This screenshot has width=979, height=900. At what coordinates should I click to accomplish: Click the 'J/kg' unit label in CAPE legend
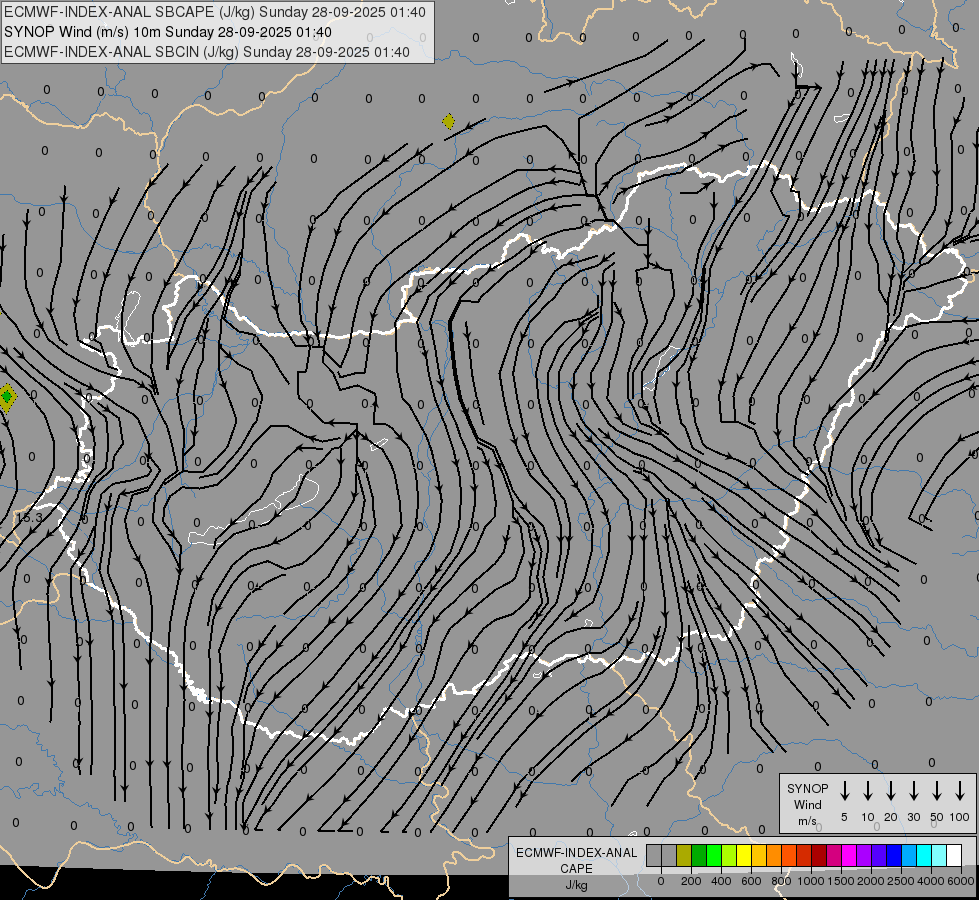(x=576, y=885)
